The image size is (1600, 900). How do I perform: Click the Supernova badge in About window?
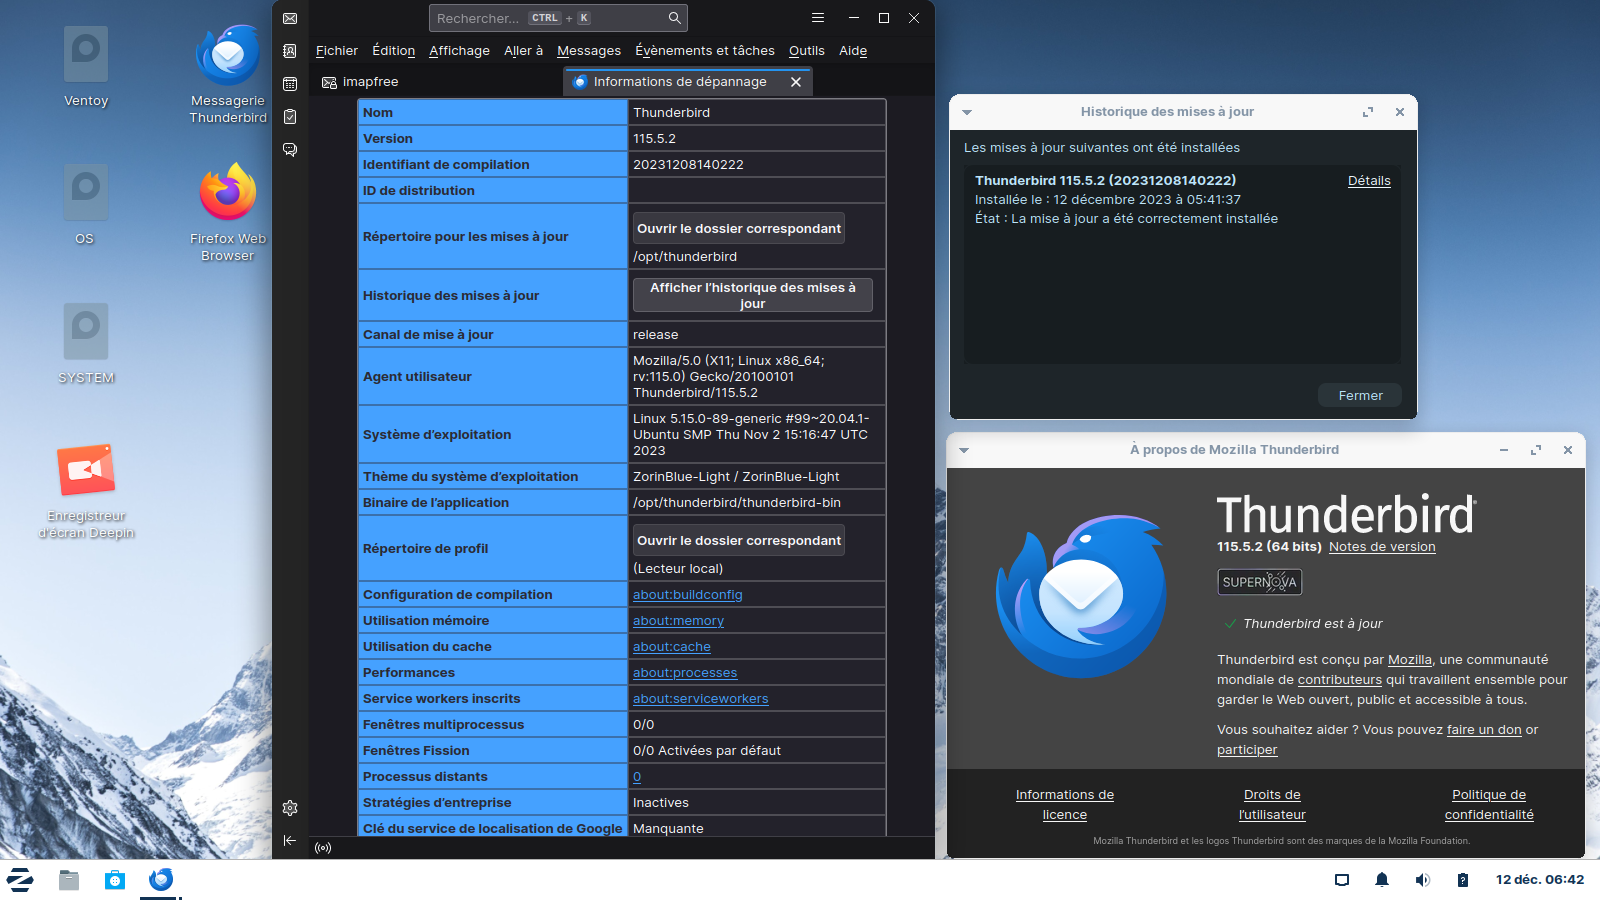(1259, 582)
